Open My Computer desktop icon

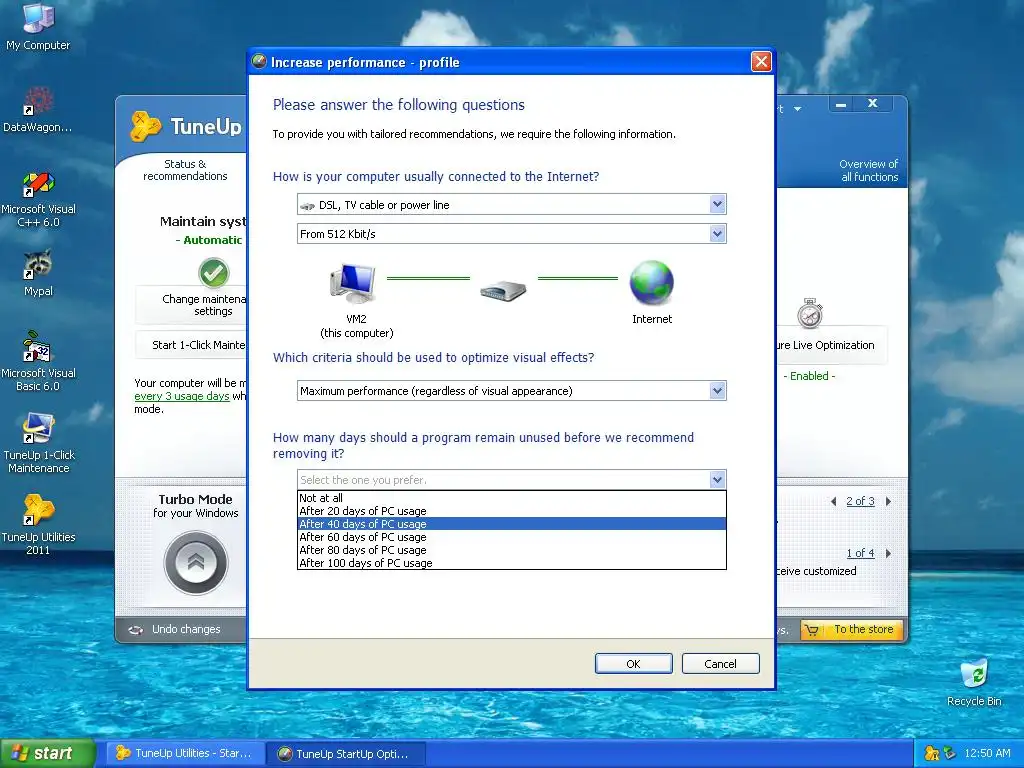(38, 26)
